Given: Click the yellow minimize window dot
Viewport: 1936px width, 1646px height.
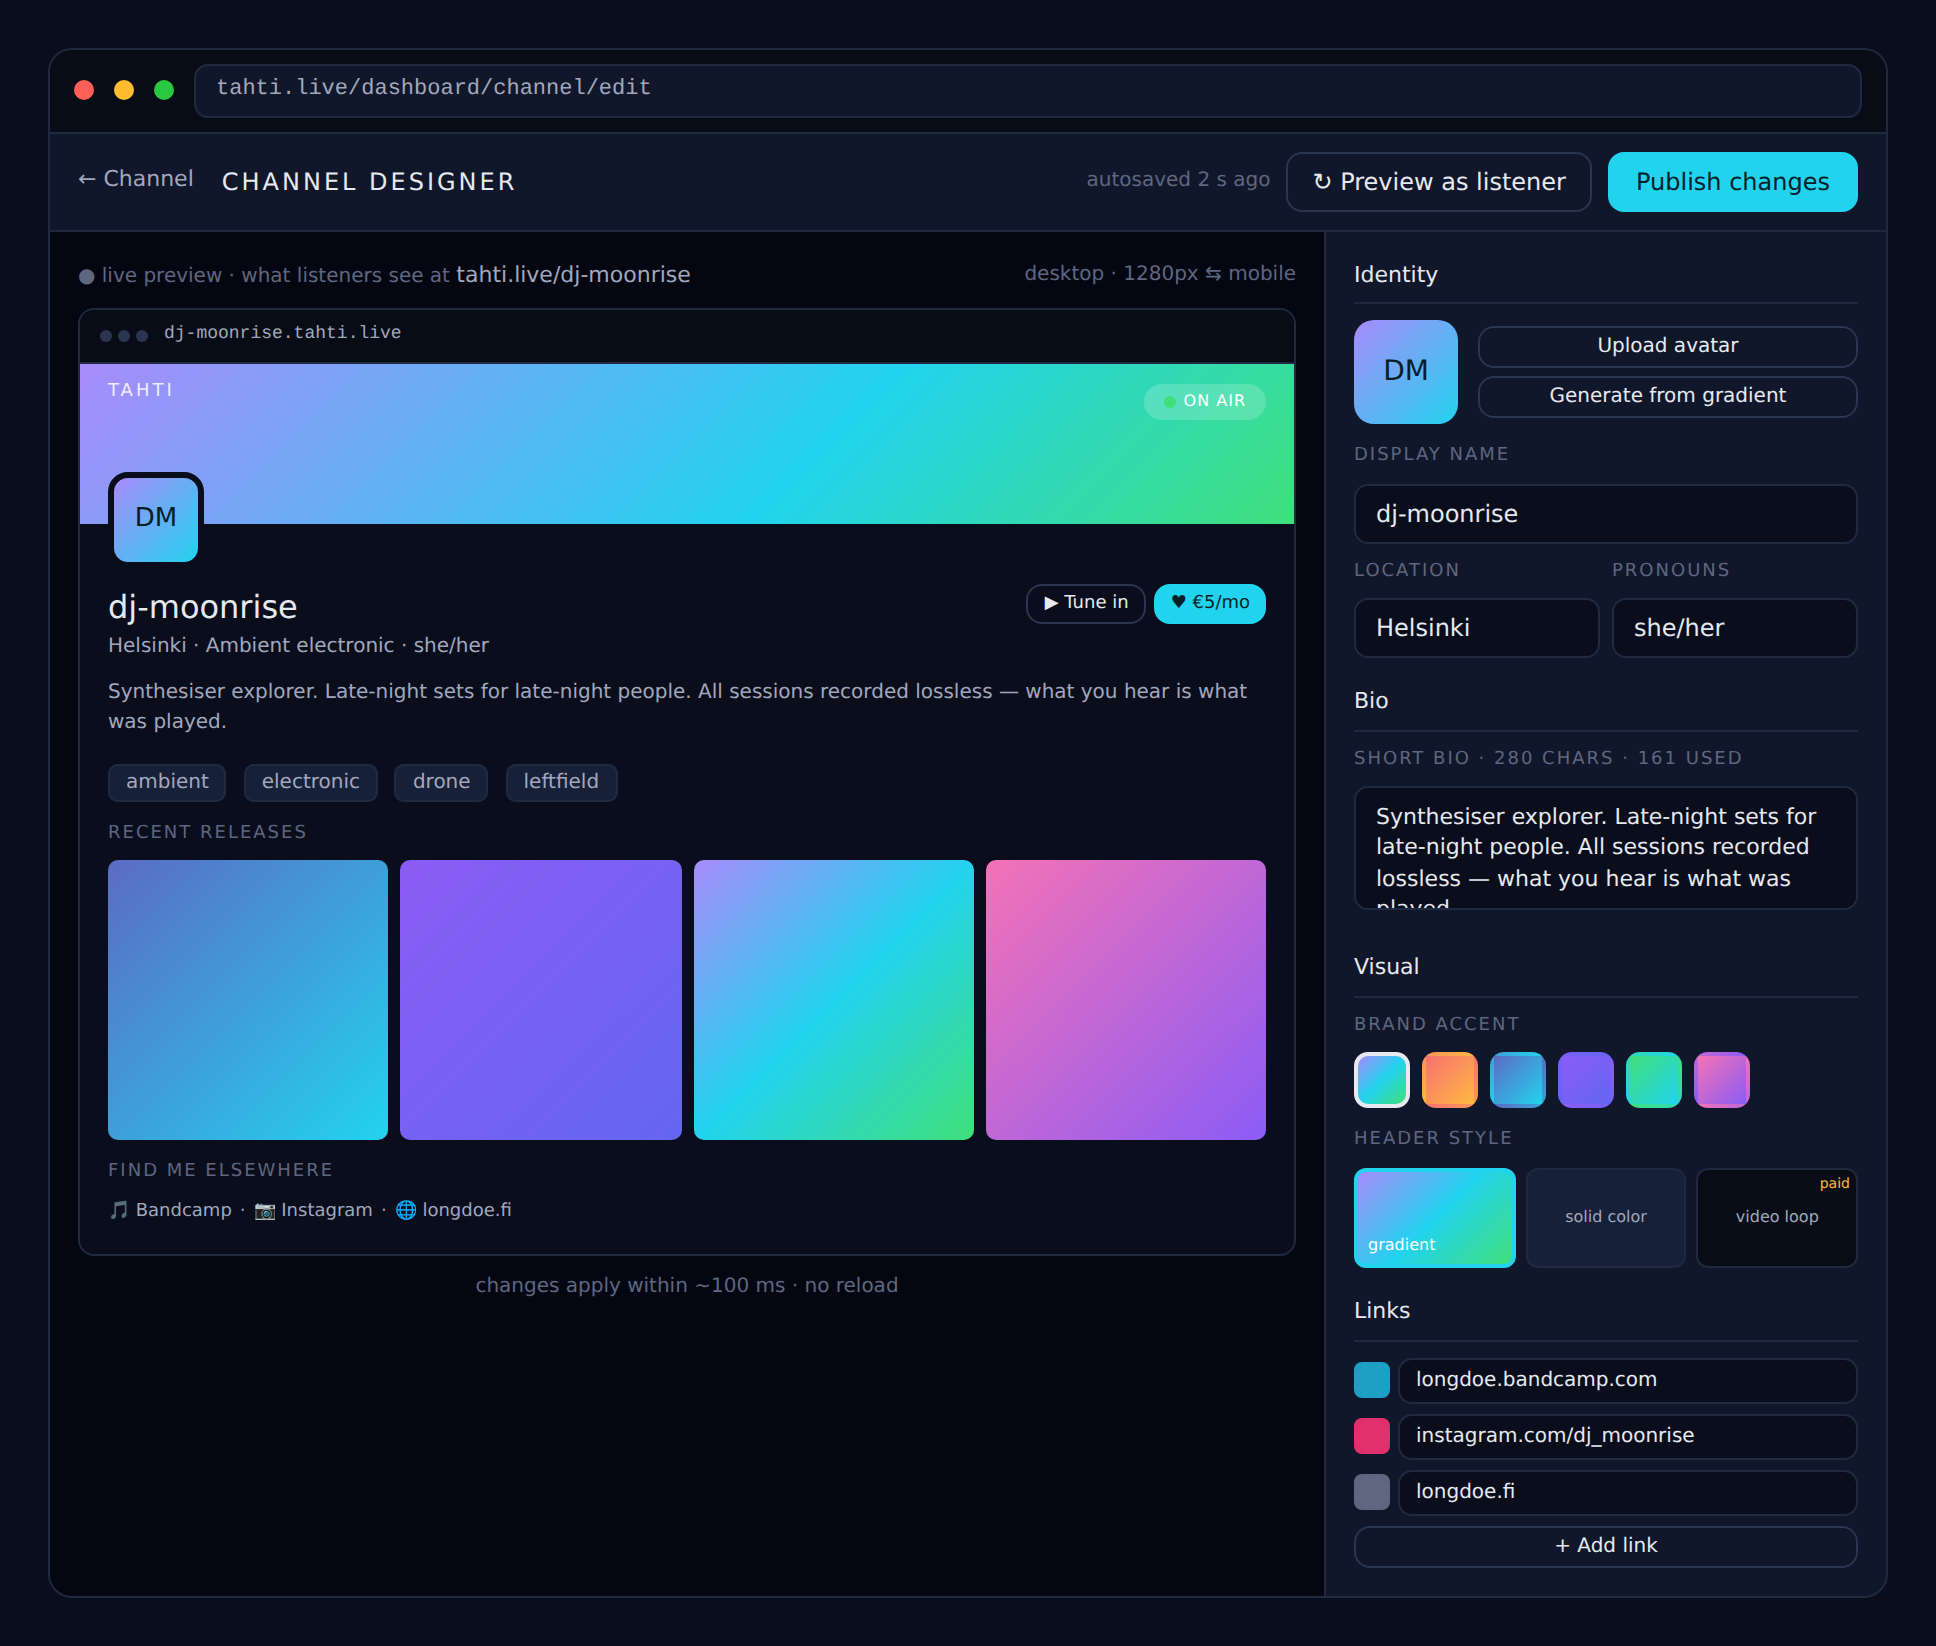Looking at the screenshot, I should pos(124,90).
